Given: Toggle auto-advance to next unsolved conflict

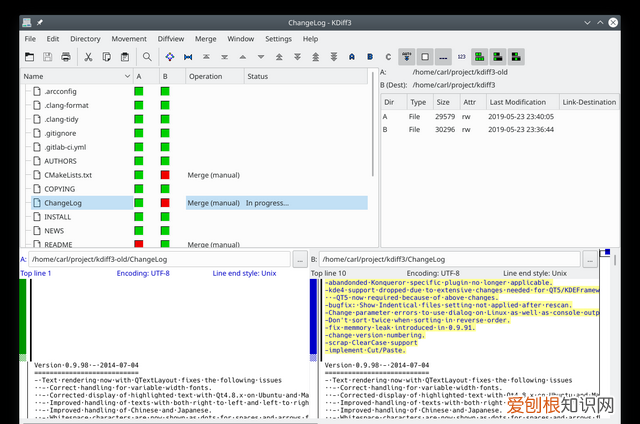Looking at the screenshot, I should tap(407, 57).
